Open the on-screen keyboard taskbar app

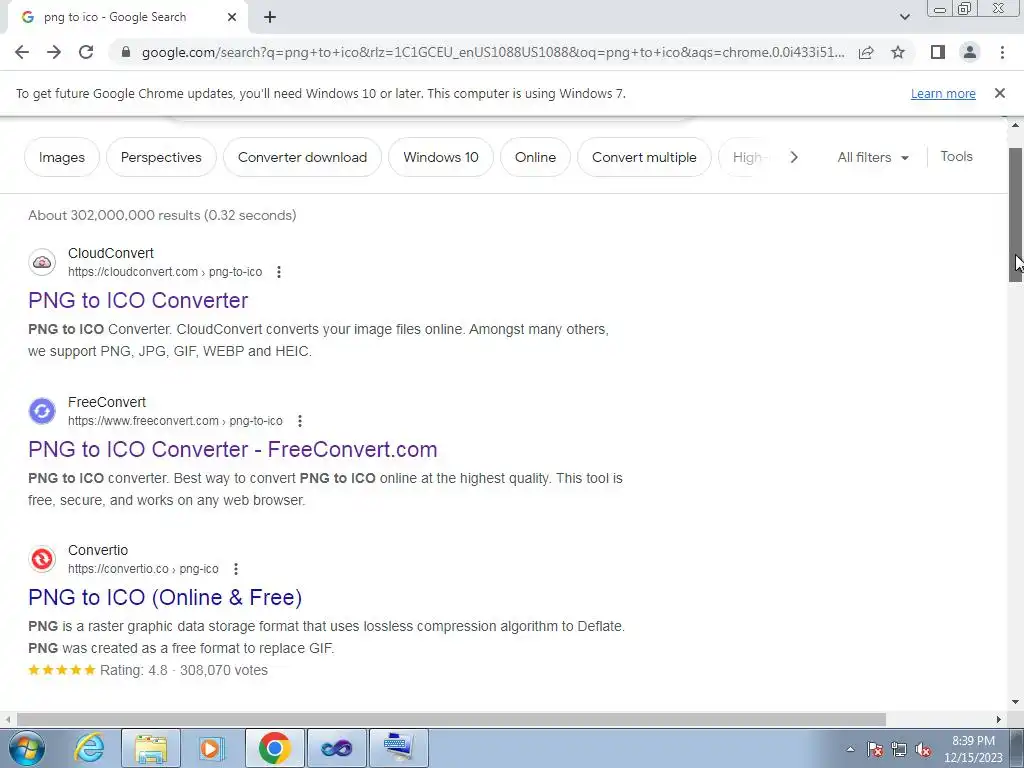(399, 748)
